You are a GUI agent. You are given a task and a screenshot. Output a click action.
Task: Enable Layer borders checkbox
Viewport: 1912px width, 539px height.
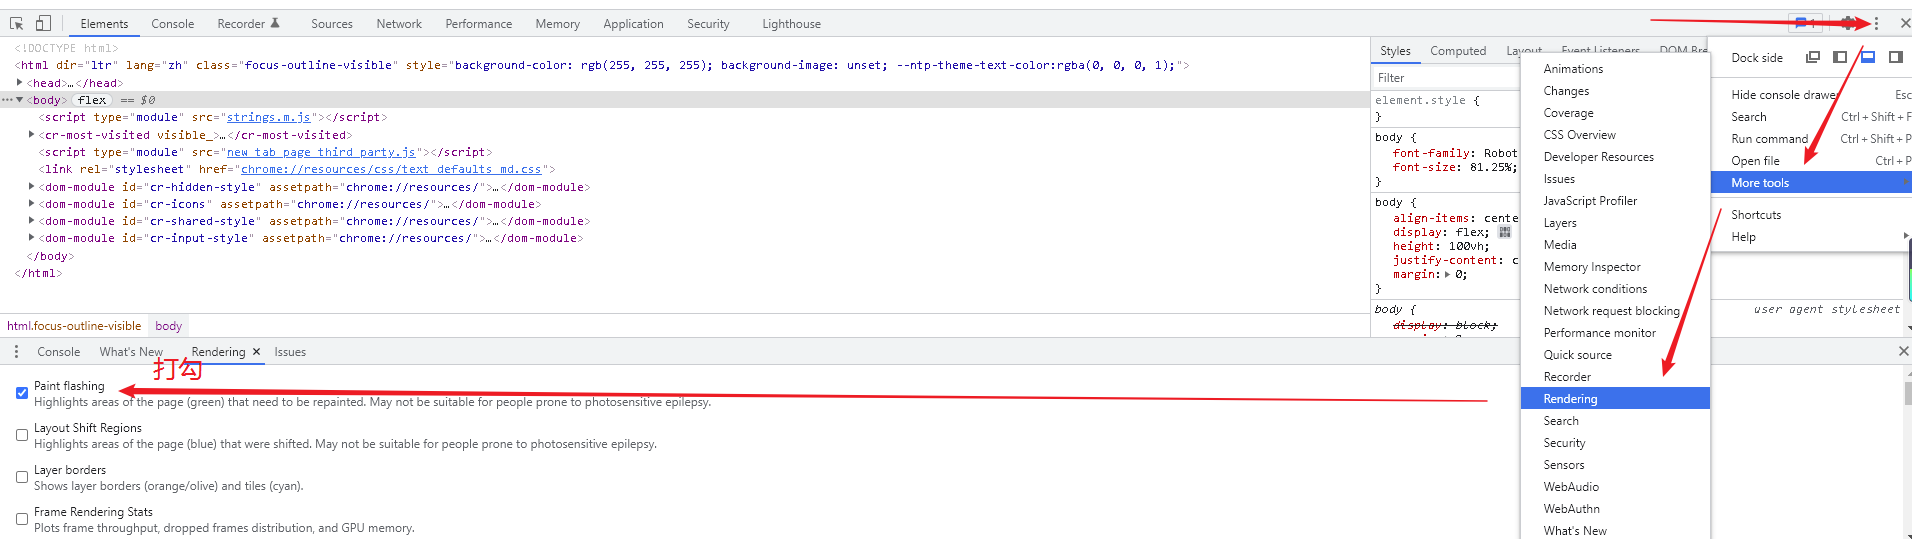click(x=22, y=477)
